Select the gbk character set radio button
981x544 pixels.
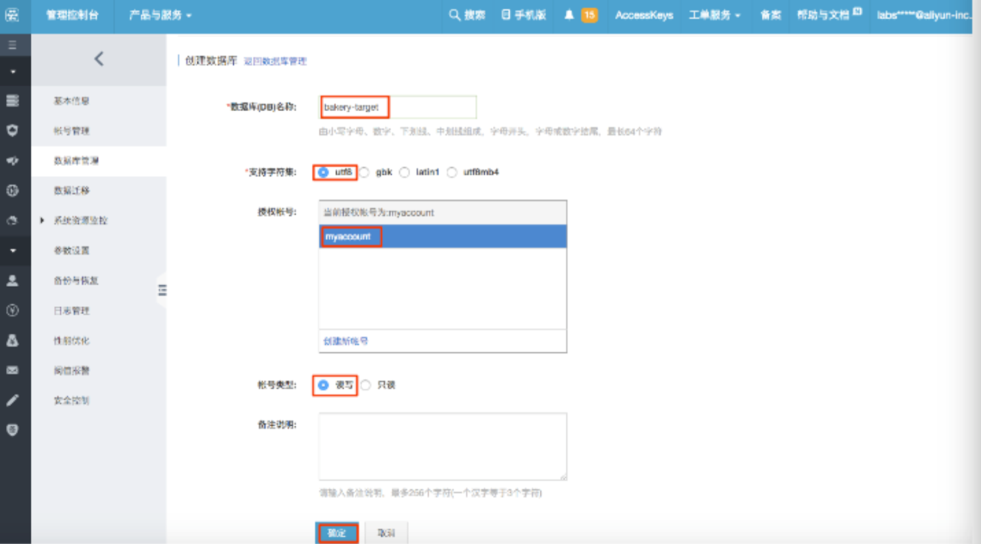(366, 172)
